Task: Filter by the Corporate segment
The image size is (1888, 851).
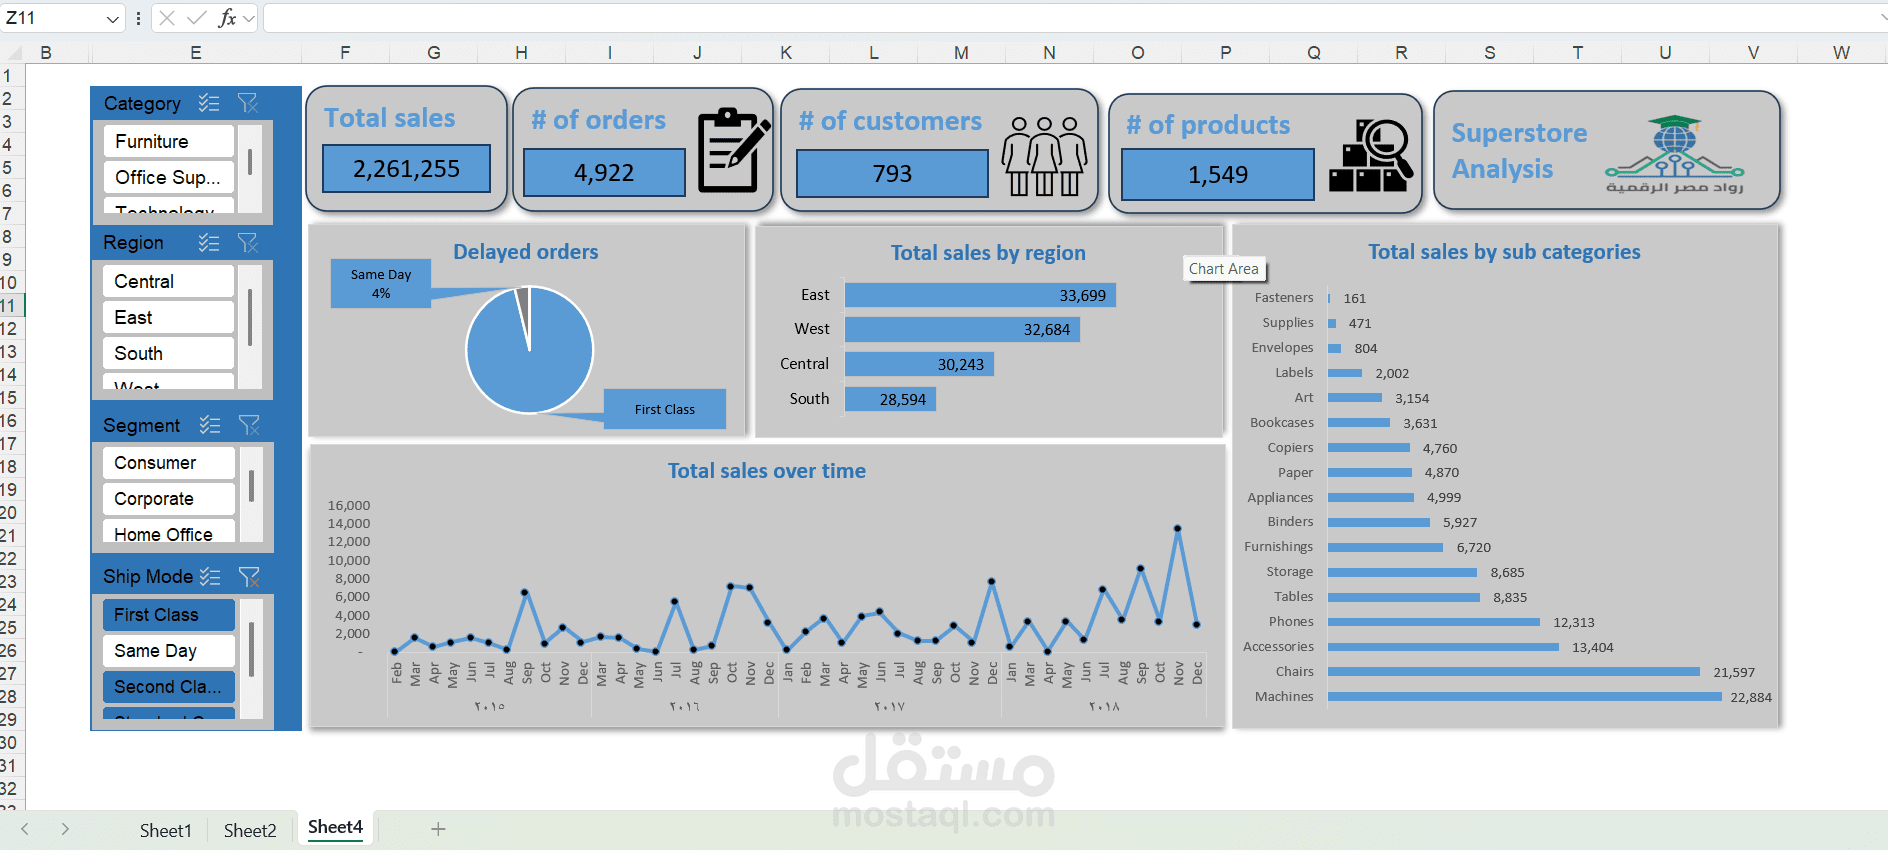Action: click(x=169, y=499)
